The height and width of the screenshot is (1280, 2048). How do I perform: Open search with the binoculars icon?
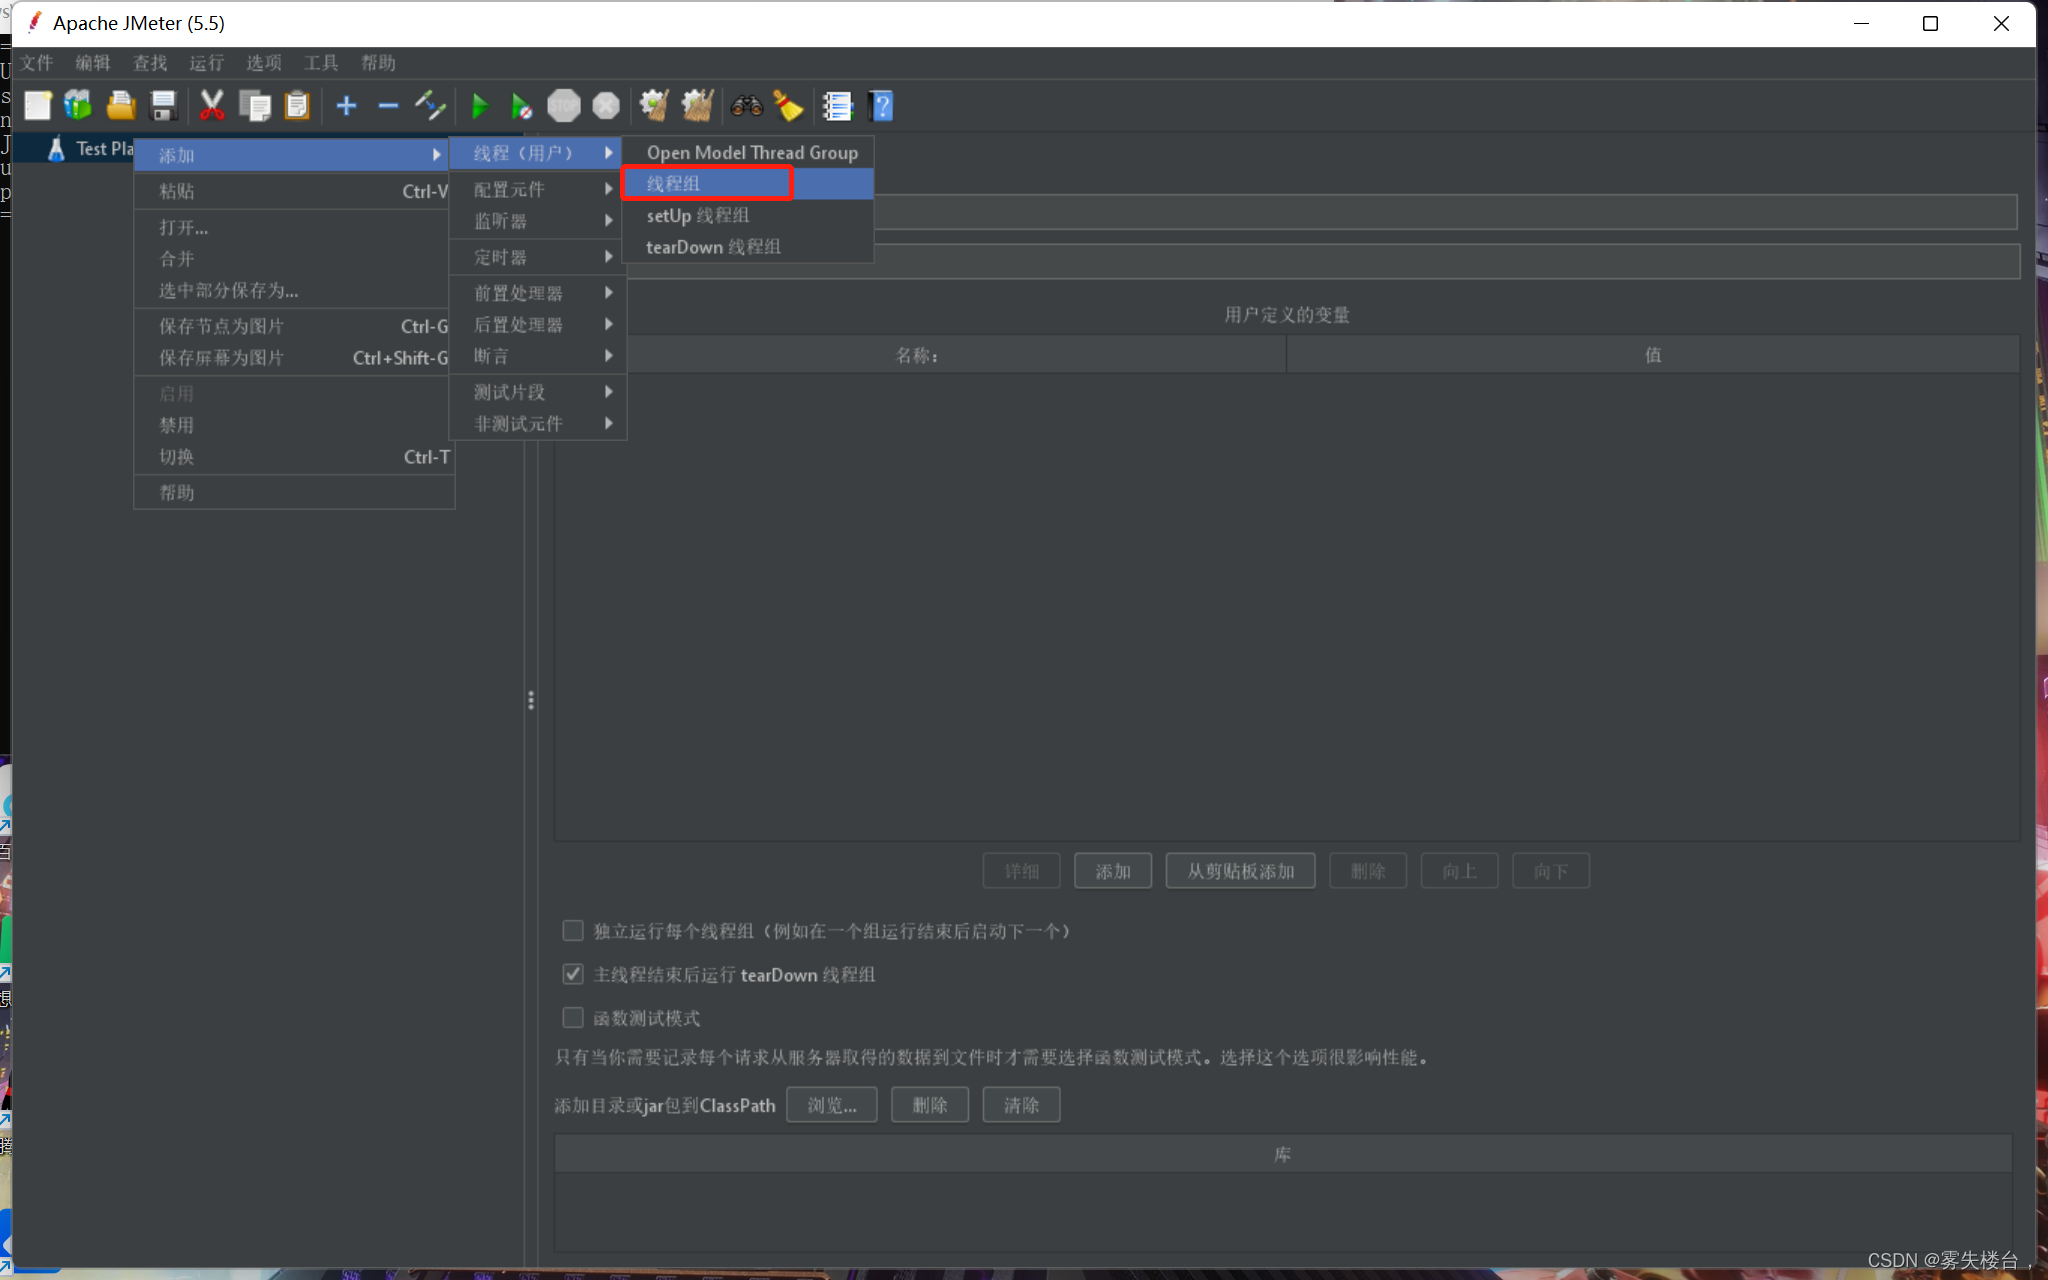click(746, 105)
